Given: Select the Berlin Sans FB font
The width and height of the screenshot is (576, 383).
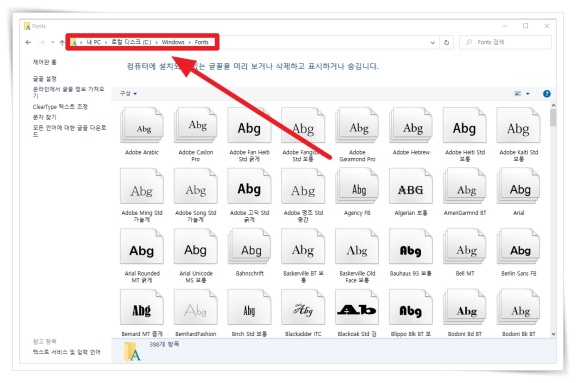Looking at the screenshot, I should tap(518, 246).
